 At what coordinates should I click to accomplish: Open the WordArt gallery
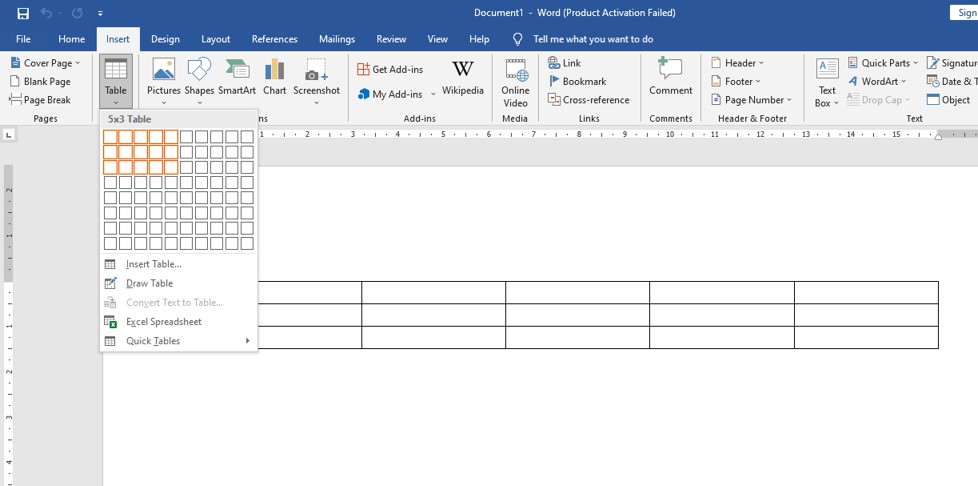coord(877,81)
